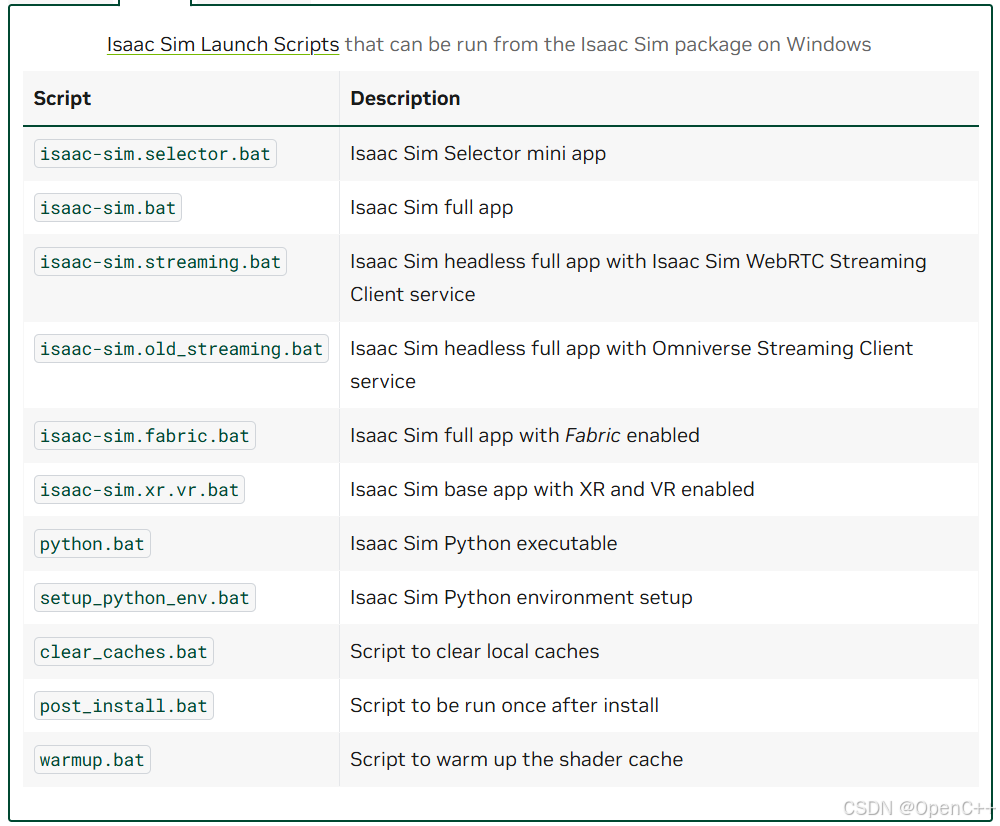Image resolution: width=1000 pixels, height=826 pixels.
Task: Click the Script column header
Action: point(62,98)
